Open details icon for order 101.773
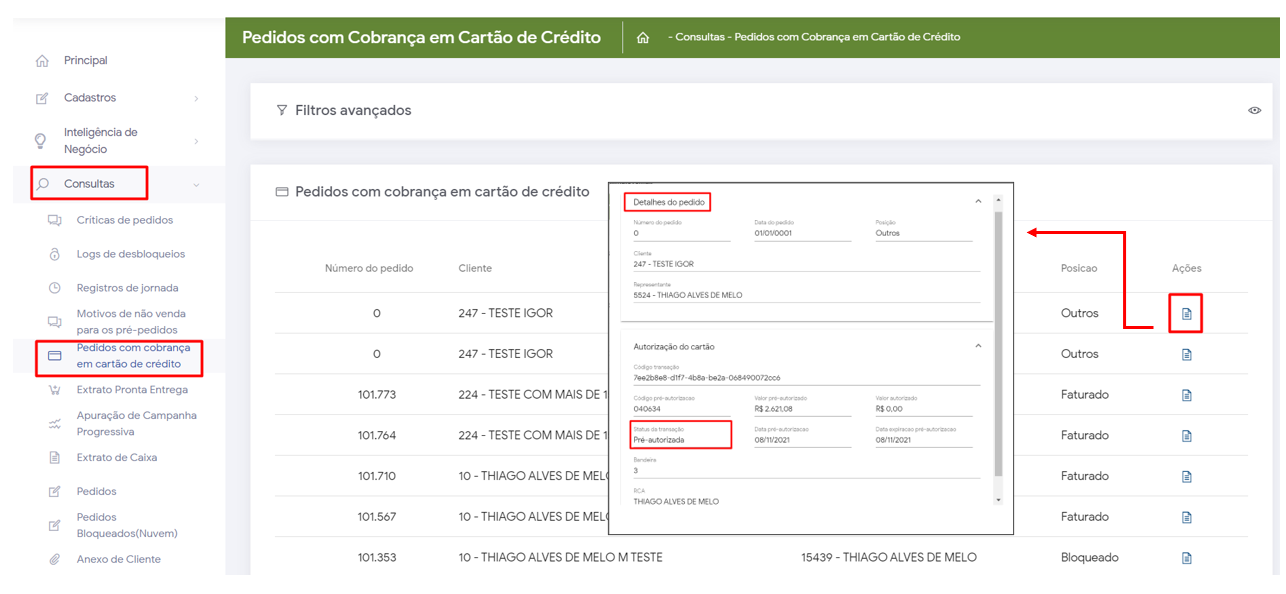Viewport: 1286px width, 594px height. tap(1187, 395)
